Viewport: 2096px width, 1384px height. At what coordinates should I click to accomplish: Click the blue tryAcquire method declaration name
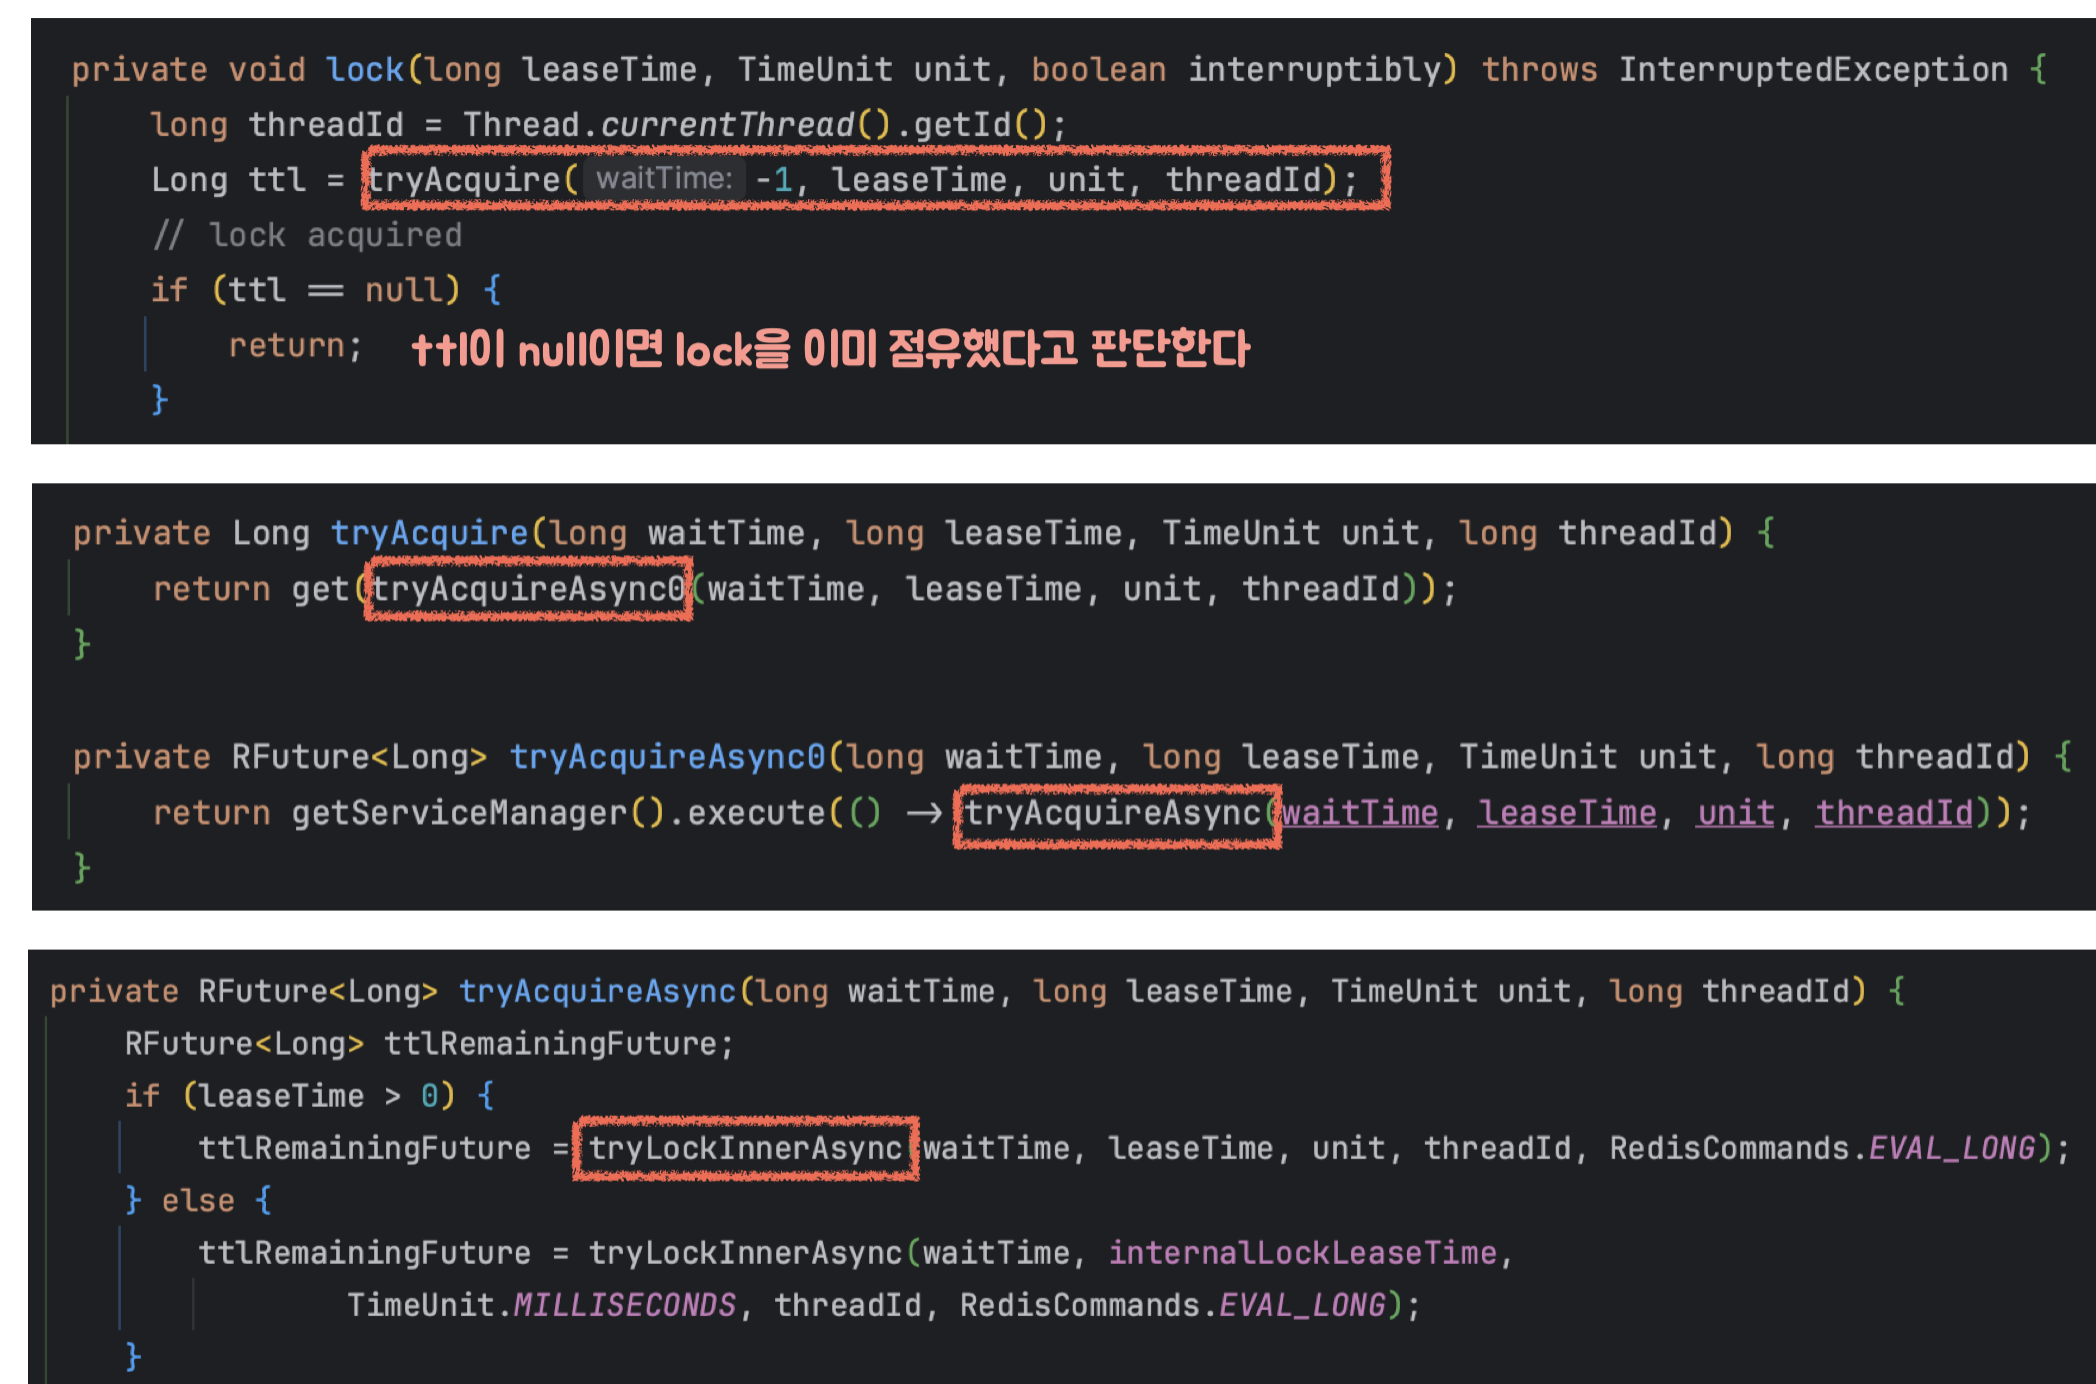point(429,533)
